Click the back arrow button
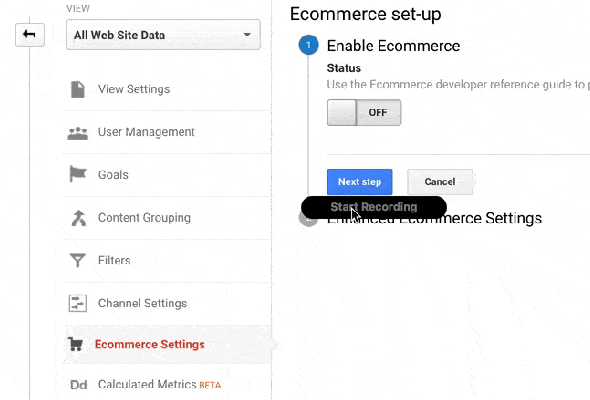Screen dimensions: 590x400 (30, 35)
